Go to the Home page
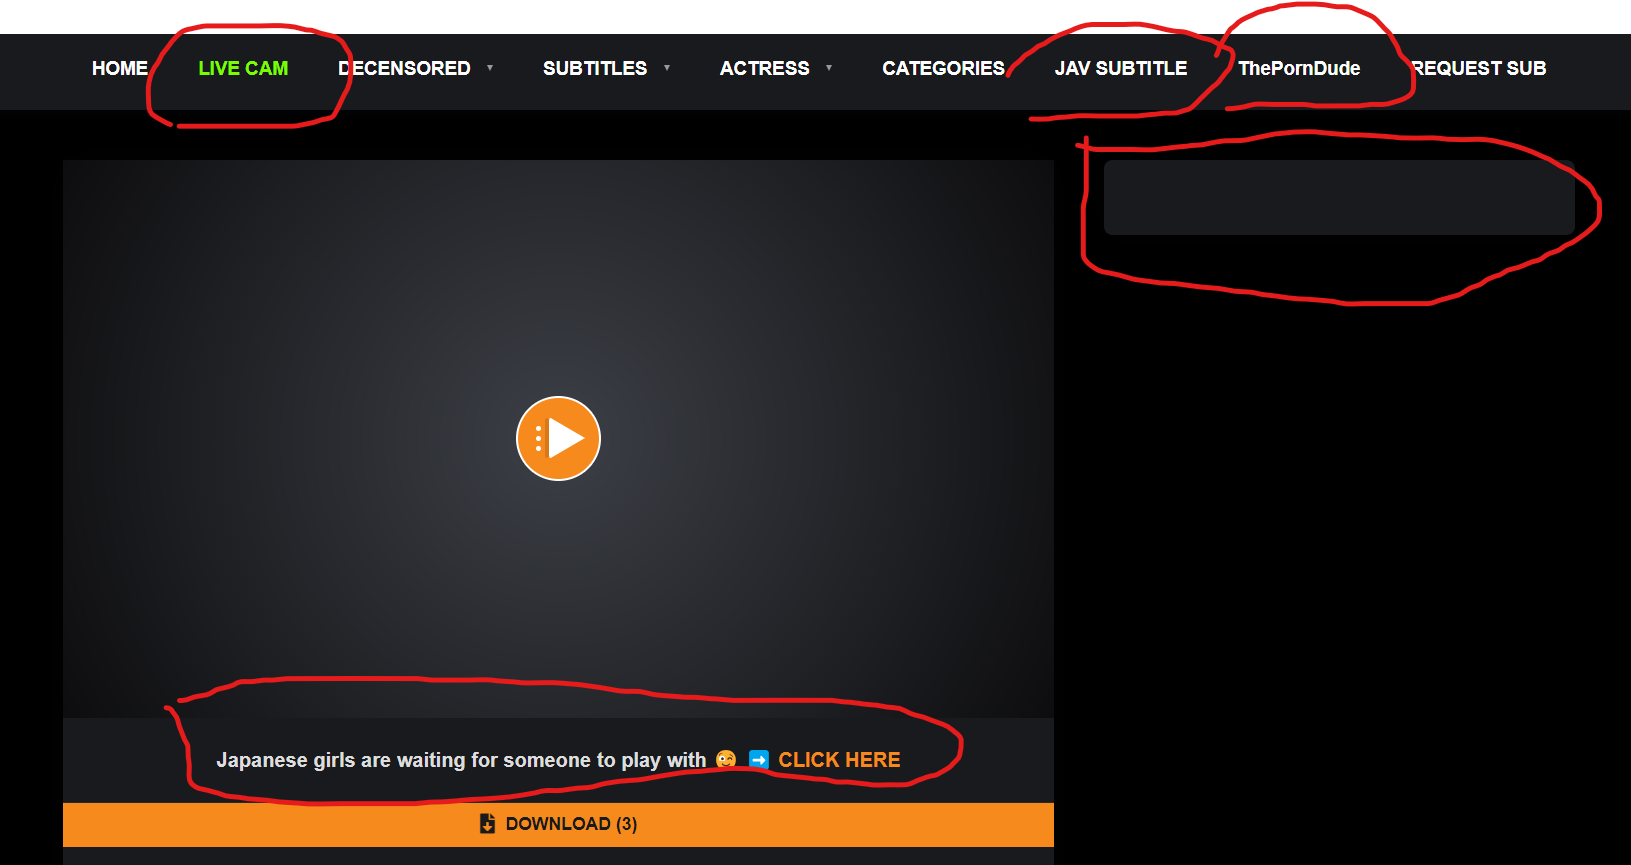 (120, 68)
